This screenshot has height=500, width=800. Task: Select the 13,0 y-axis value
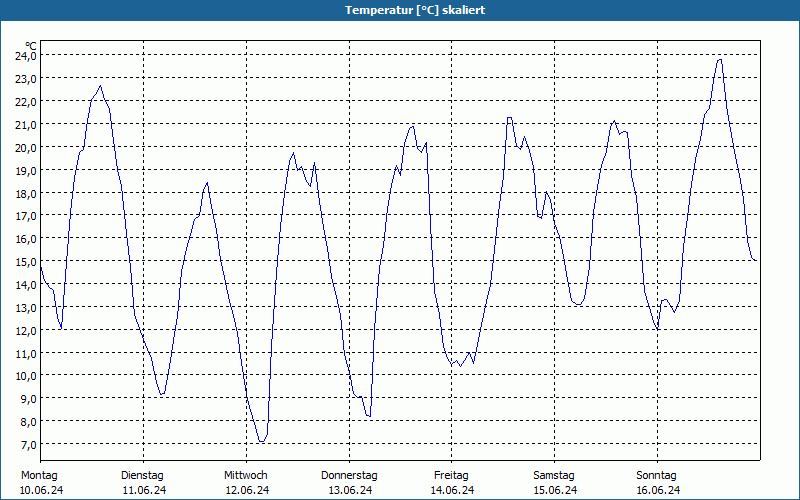click(x=26, y=308)
